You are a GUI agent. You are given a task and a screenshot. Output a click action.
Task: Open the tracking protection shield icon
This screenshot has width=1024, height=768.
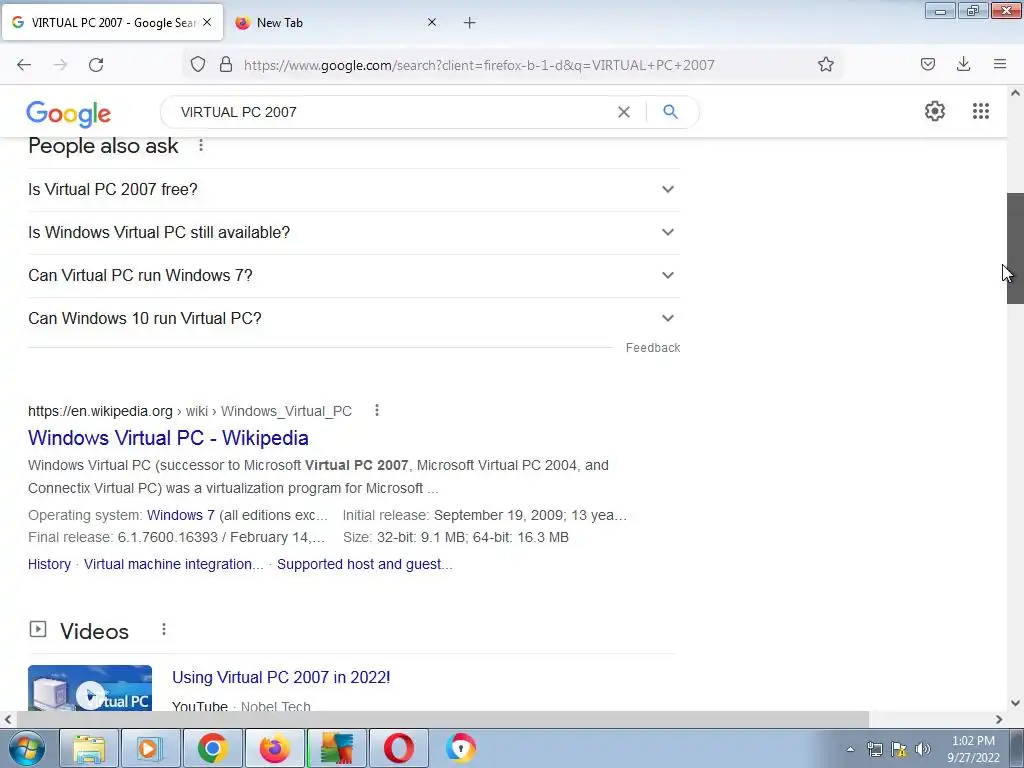[198, 64]
